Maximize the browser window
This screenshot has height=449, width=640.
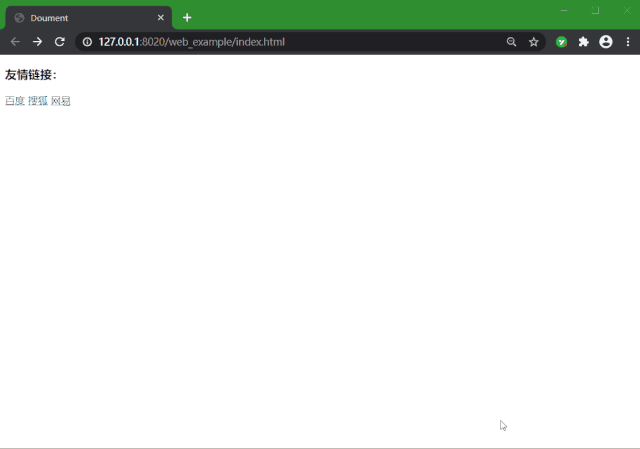click(x=596, y=11)
